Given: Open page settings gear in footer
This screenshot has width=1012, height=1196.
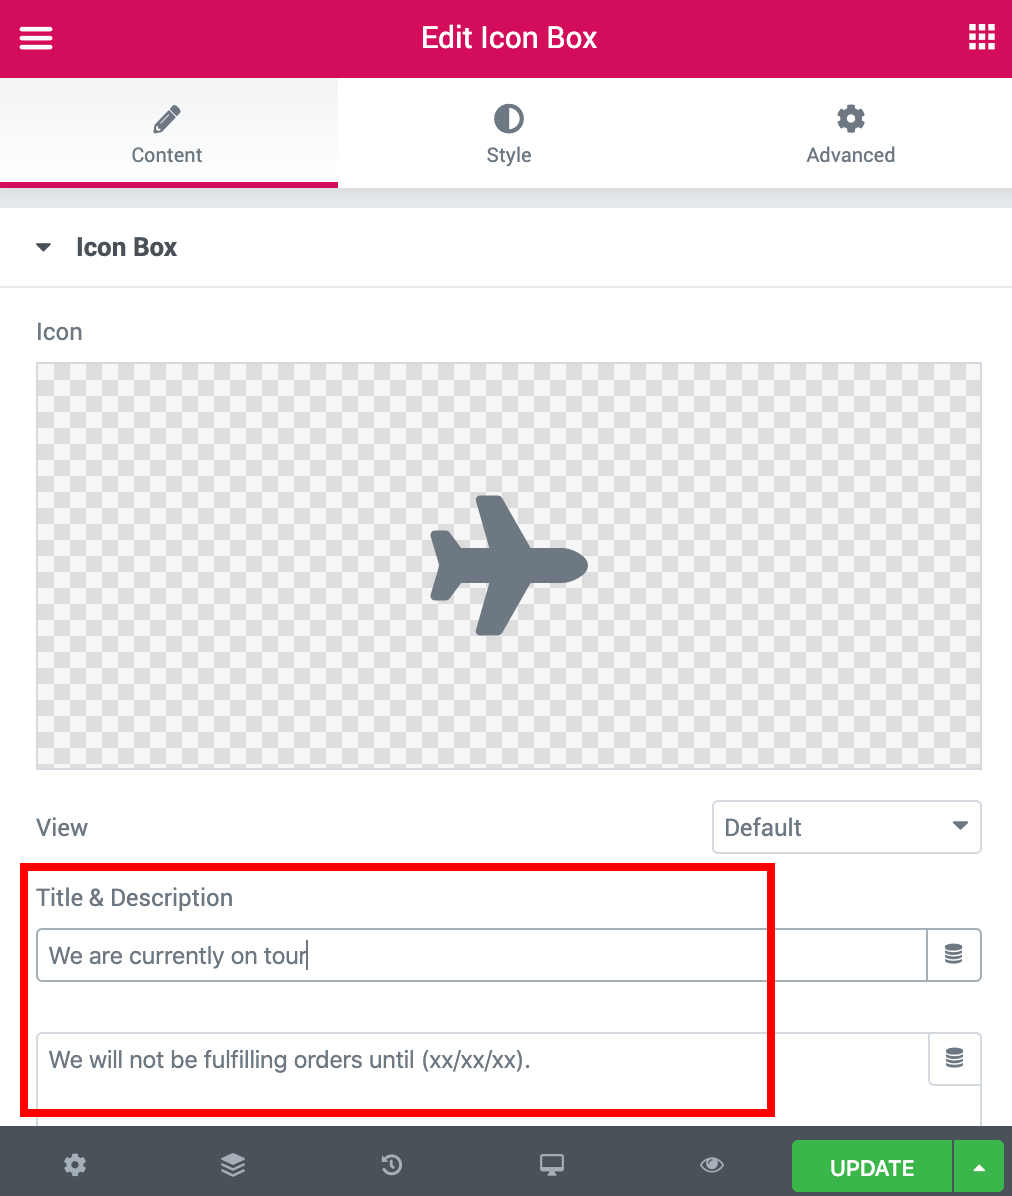Looking at the screenshot, I should [x=75, y=1165].
